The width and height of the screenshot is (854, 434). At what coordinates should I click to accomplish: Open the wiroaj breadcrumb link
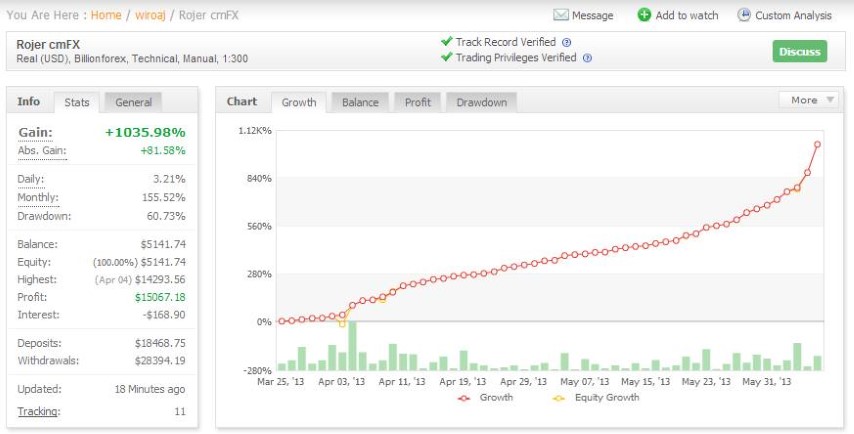150,15
